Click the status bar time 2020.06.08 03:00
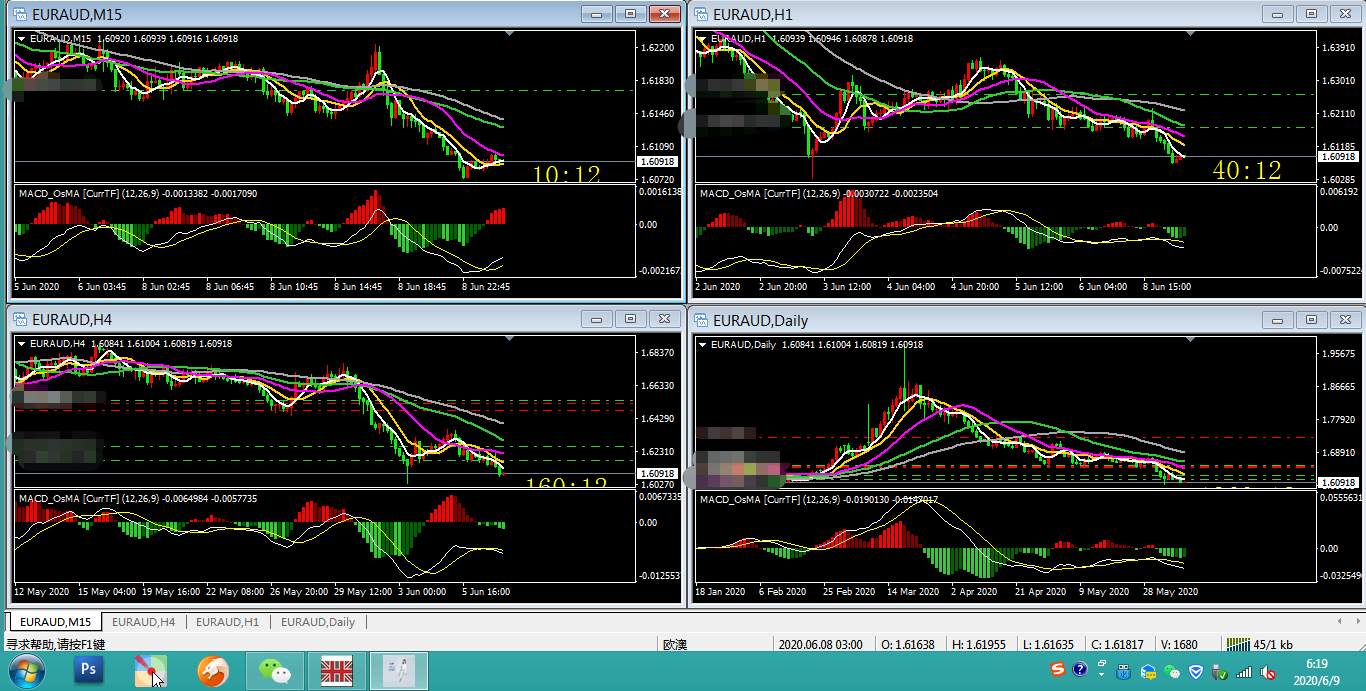 820,644
